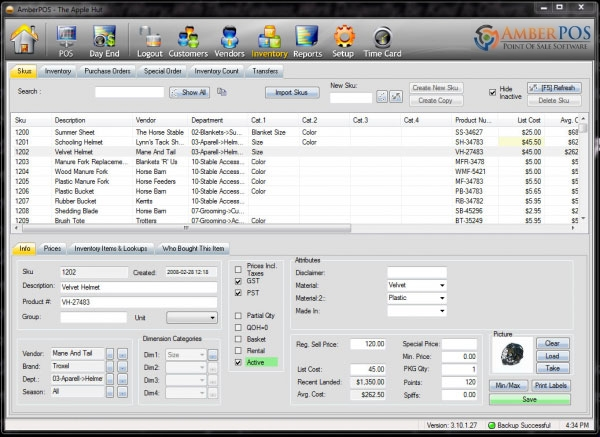Open the Reports module

point(308,39)
